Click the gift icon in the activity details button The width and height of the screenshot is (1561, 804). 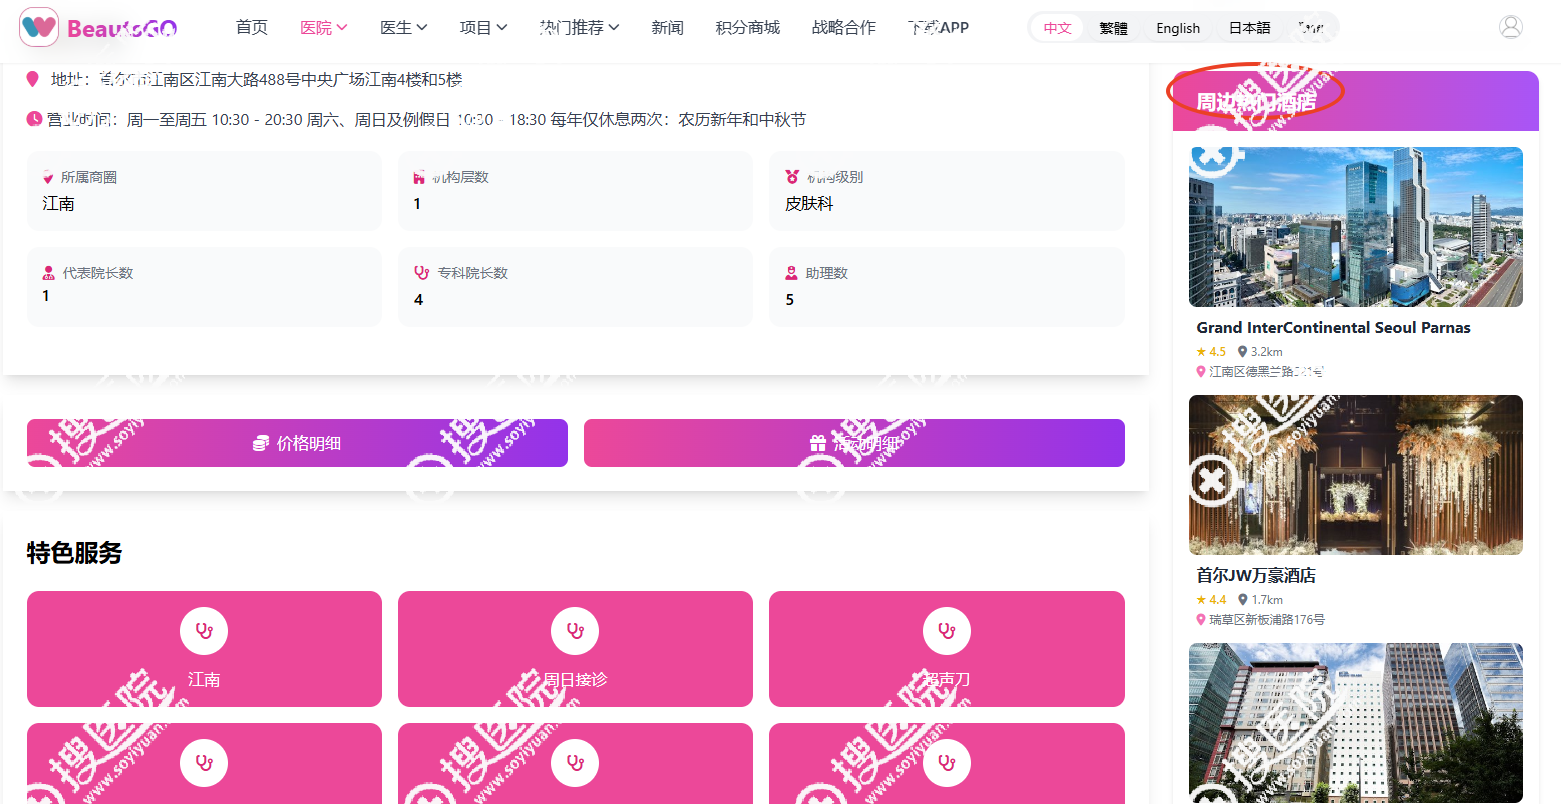coord(818,443)
